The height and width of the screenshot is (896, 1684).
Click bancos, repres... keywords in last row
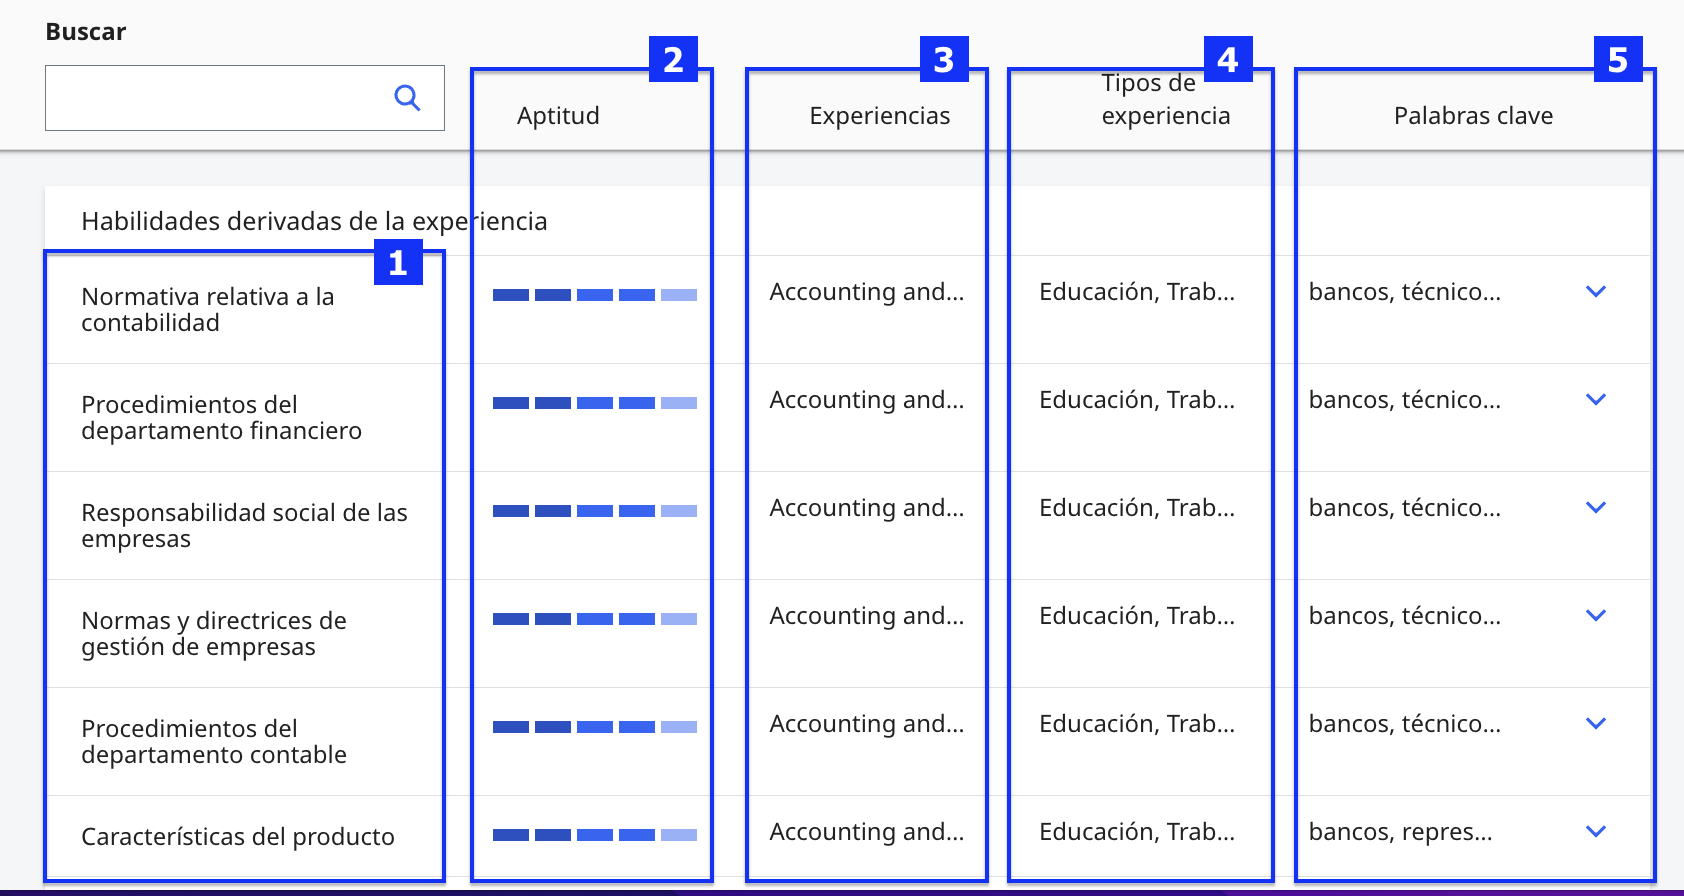[x=1400, y=832]
